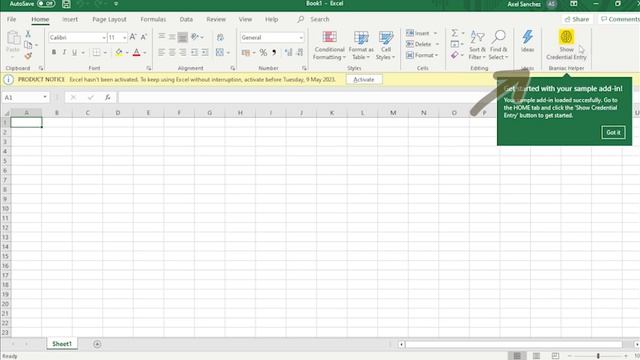Click the Merge & Center icon
Viewport: 640px width, 360px height.
220,52
